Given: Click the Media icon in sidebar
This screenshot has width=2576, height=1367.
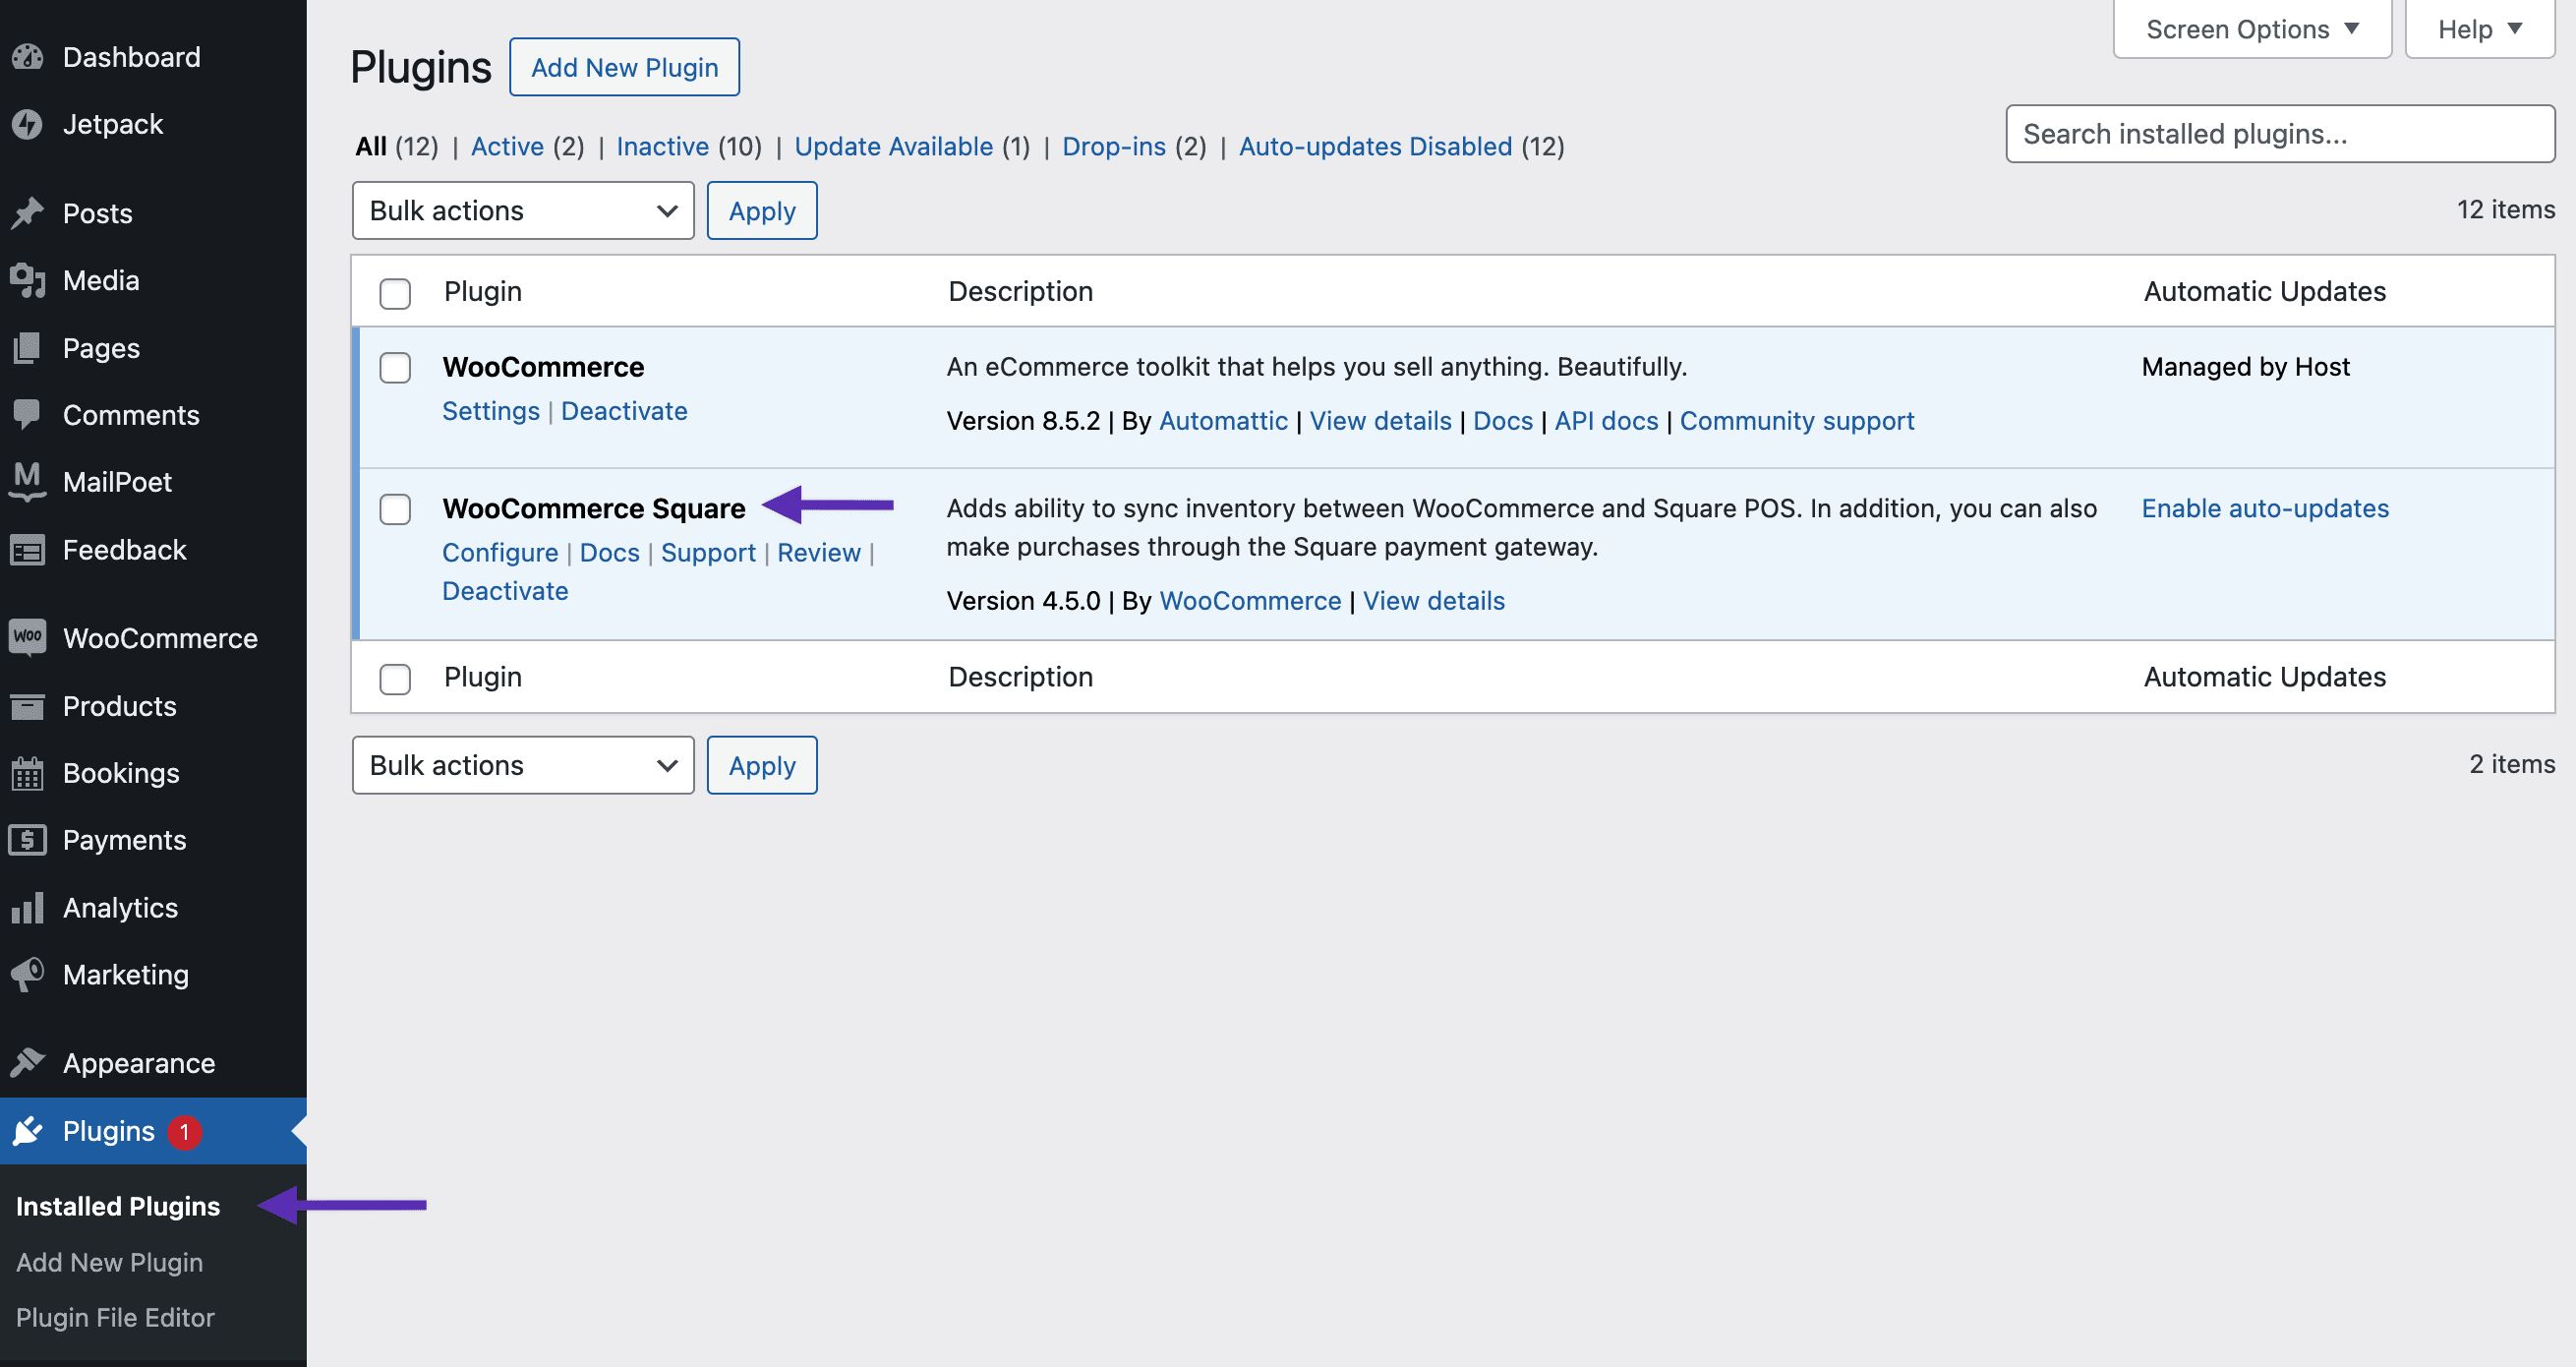Looking at the screenshot, I should (28, 281).
